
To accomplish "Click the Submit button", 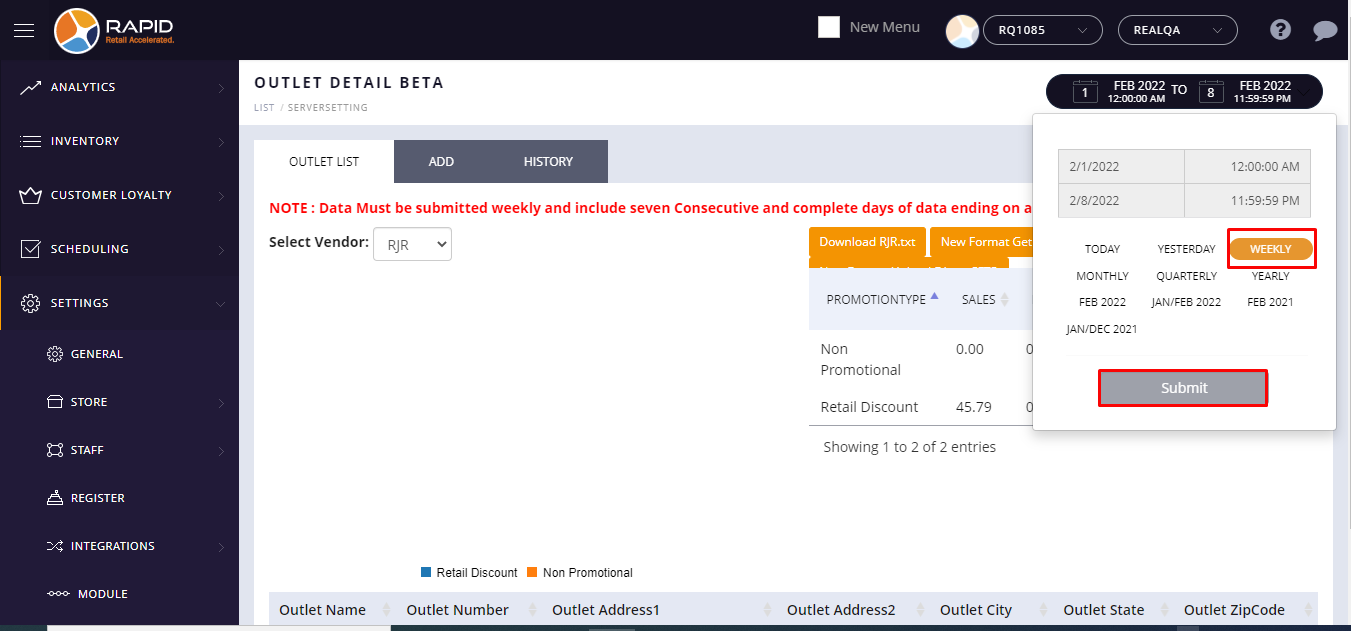I will tap(1183, 388).
